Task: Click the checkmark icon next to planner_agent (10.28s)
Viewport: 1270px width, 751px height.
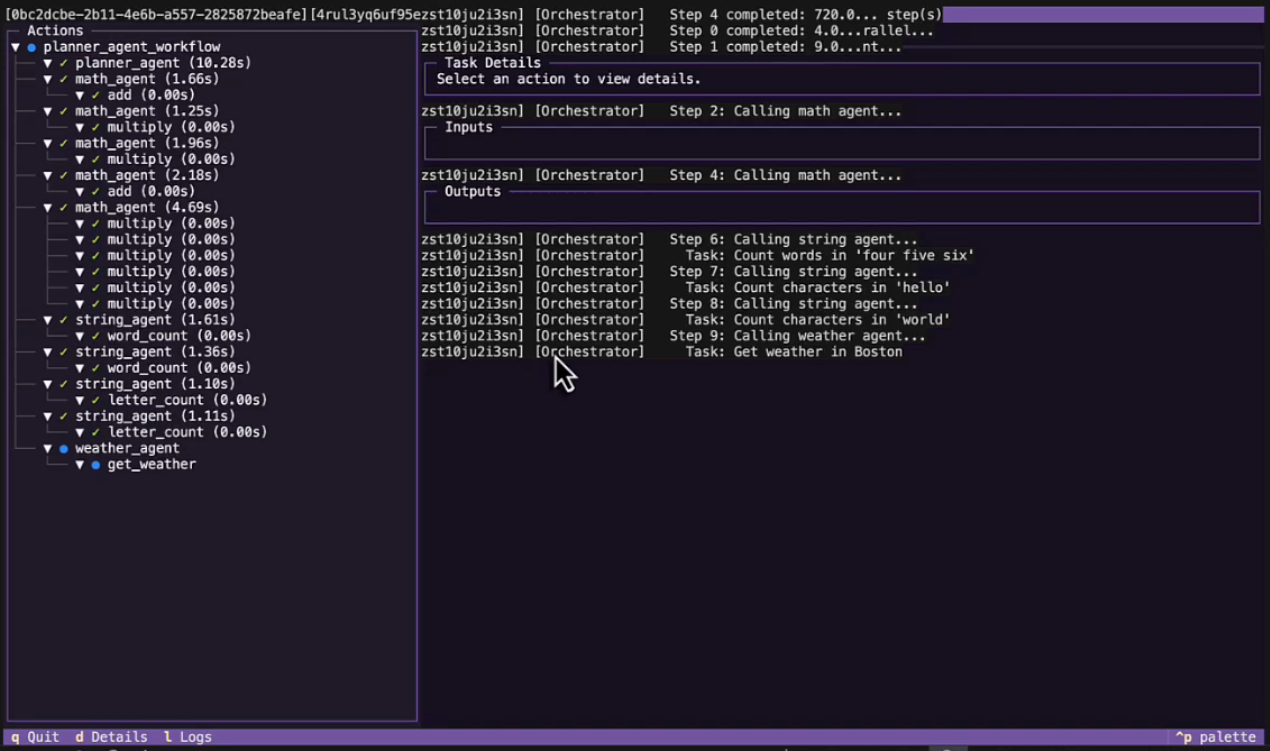Action: click(64, 63)
